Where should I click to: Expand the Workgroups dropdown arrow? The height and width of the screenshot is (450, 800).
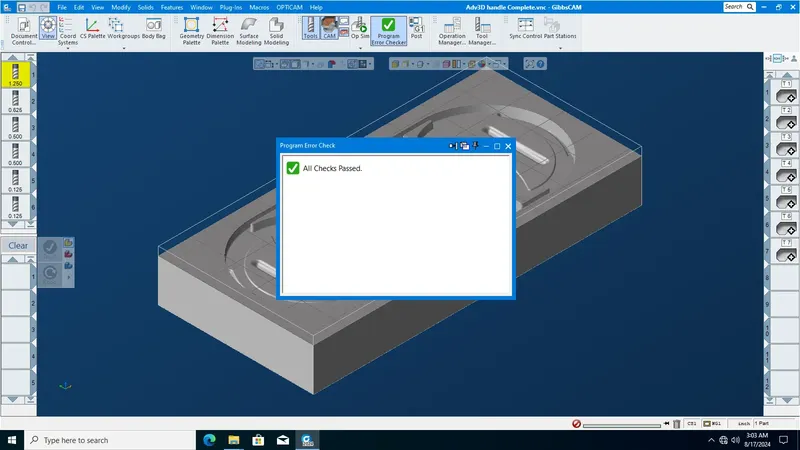[124, 48]
